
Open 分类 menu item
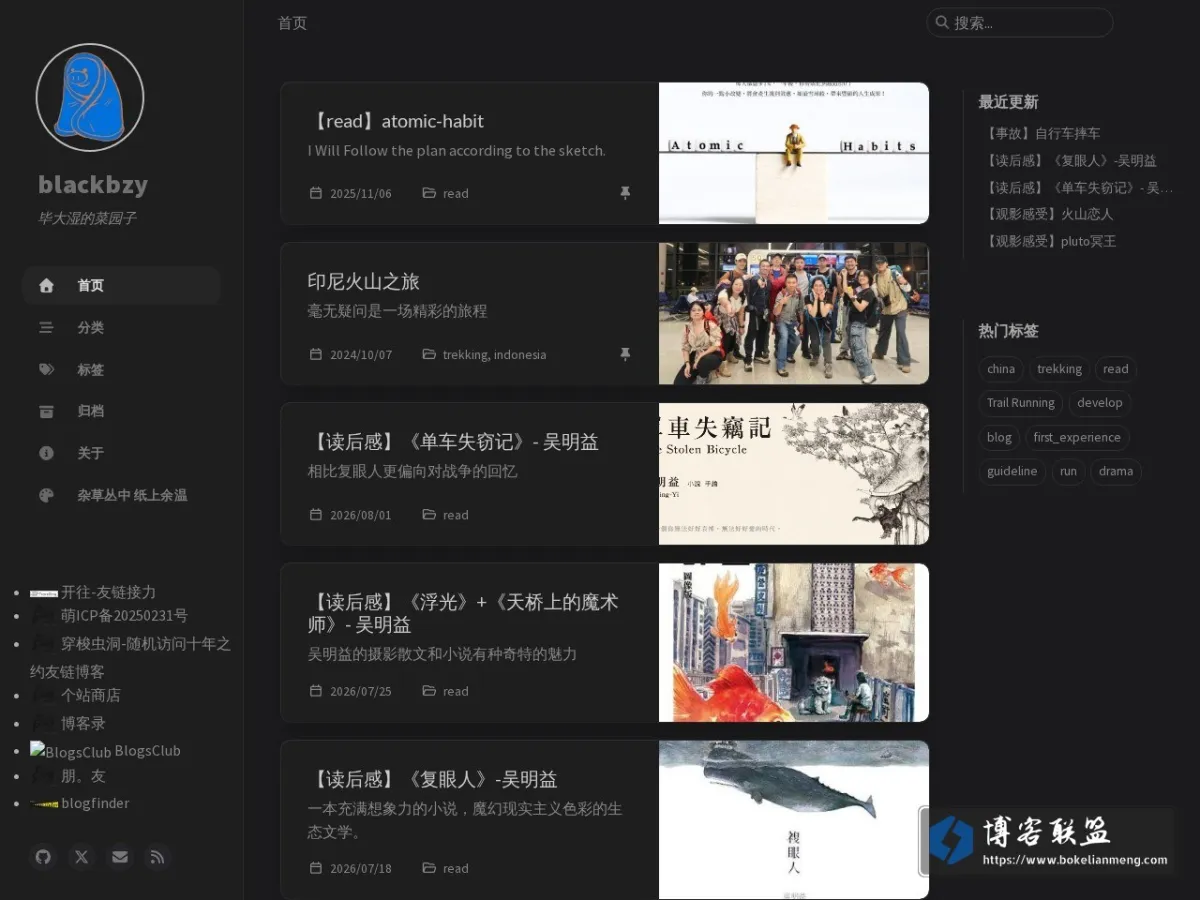(121, 327)
